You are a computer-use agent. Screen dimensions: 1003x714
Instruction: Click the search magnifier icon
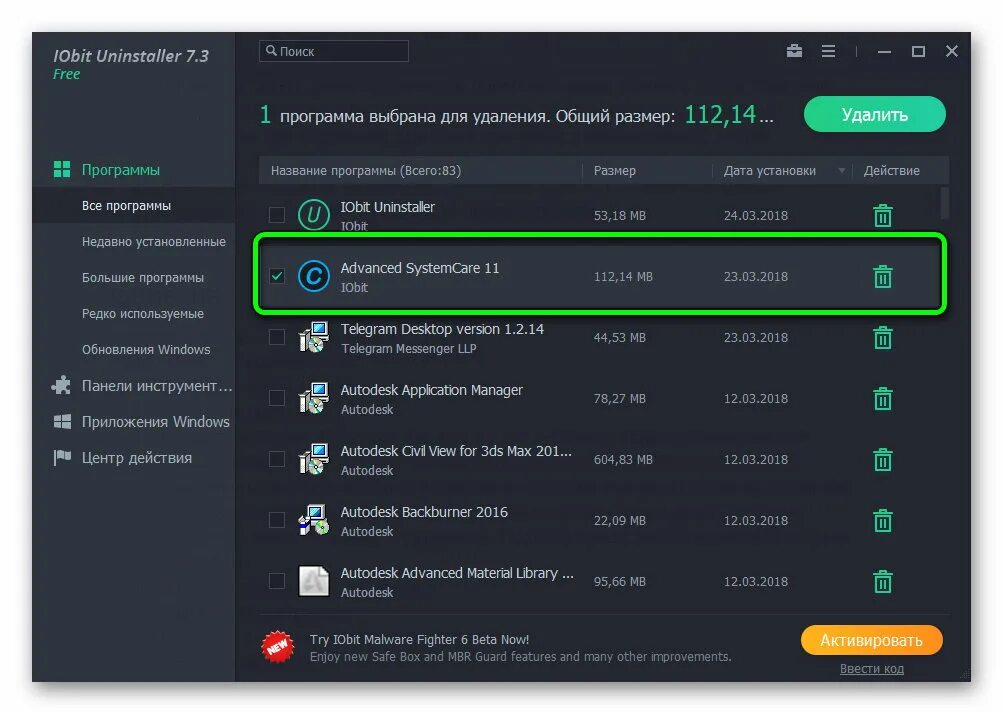[x=271, y=51]
